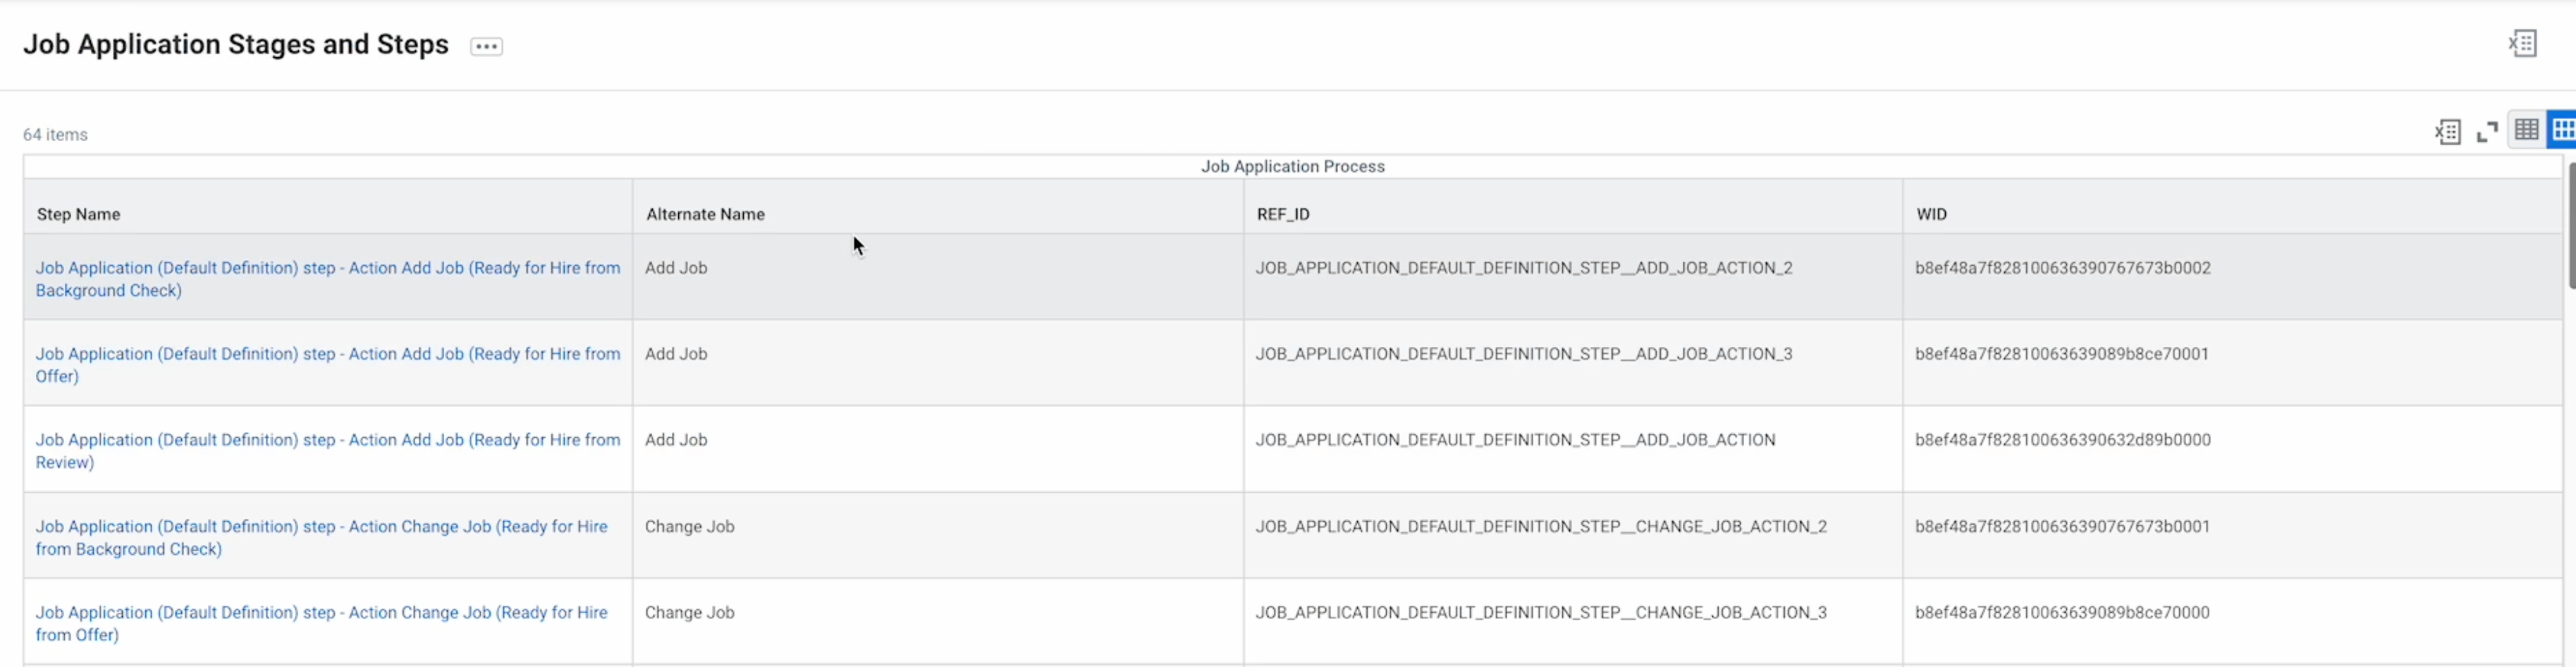Open Change Job (Ready for Hire from Offer) link
This screenshot has height=667, width=2576.
(x=322, y=624)
